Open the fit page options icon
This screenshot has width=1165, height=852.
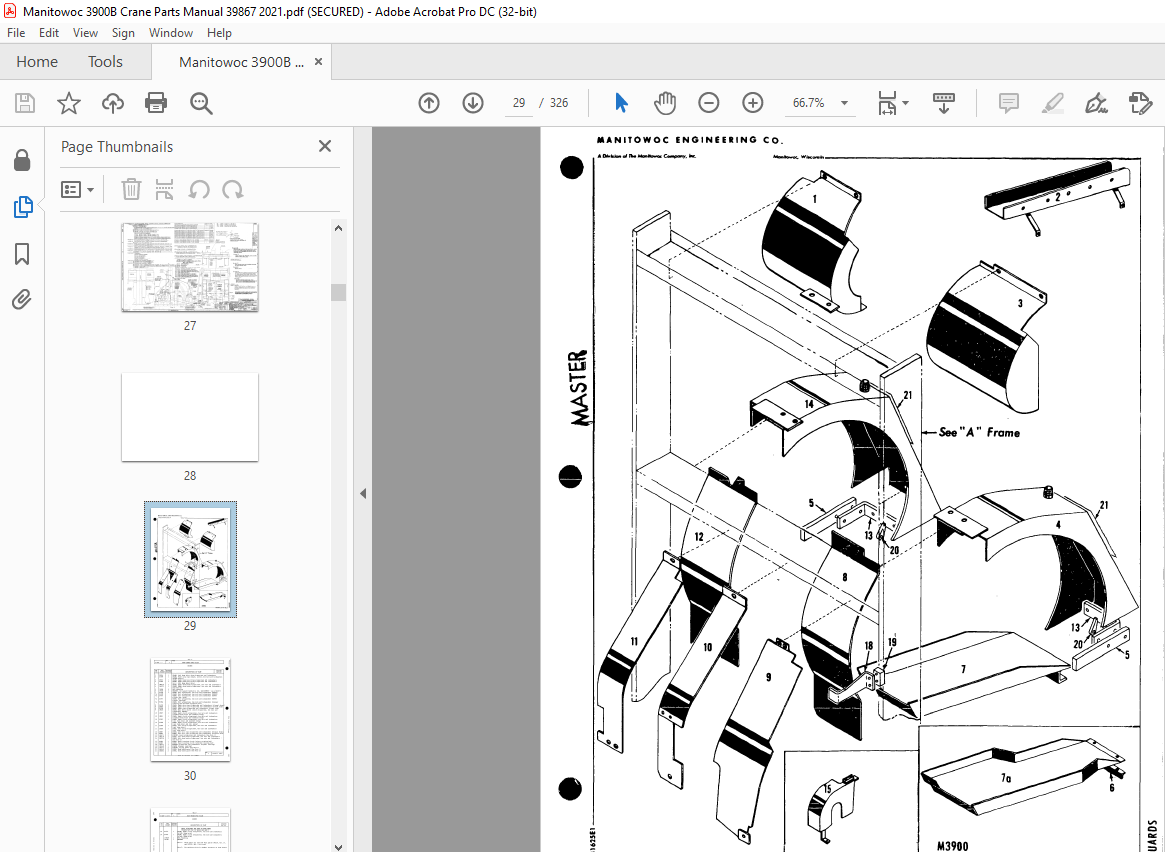pyautogui.click(x=892, y=103)
